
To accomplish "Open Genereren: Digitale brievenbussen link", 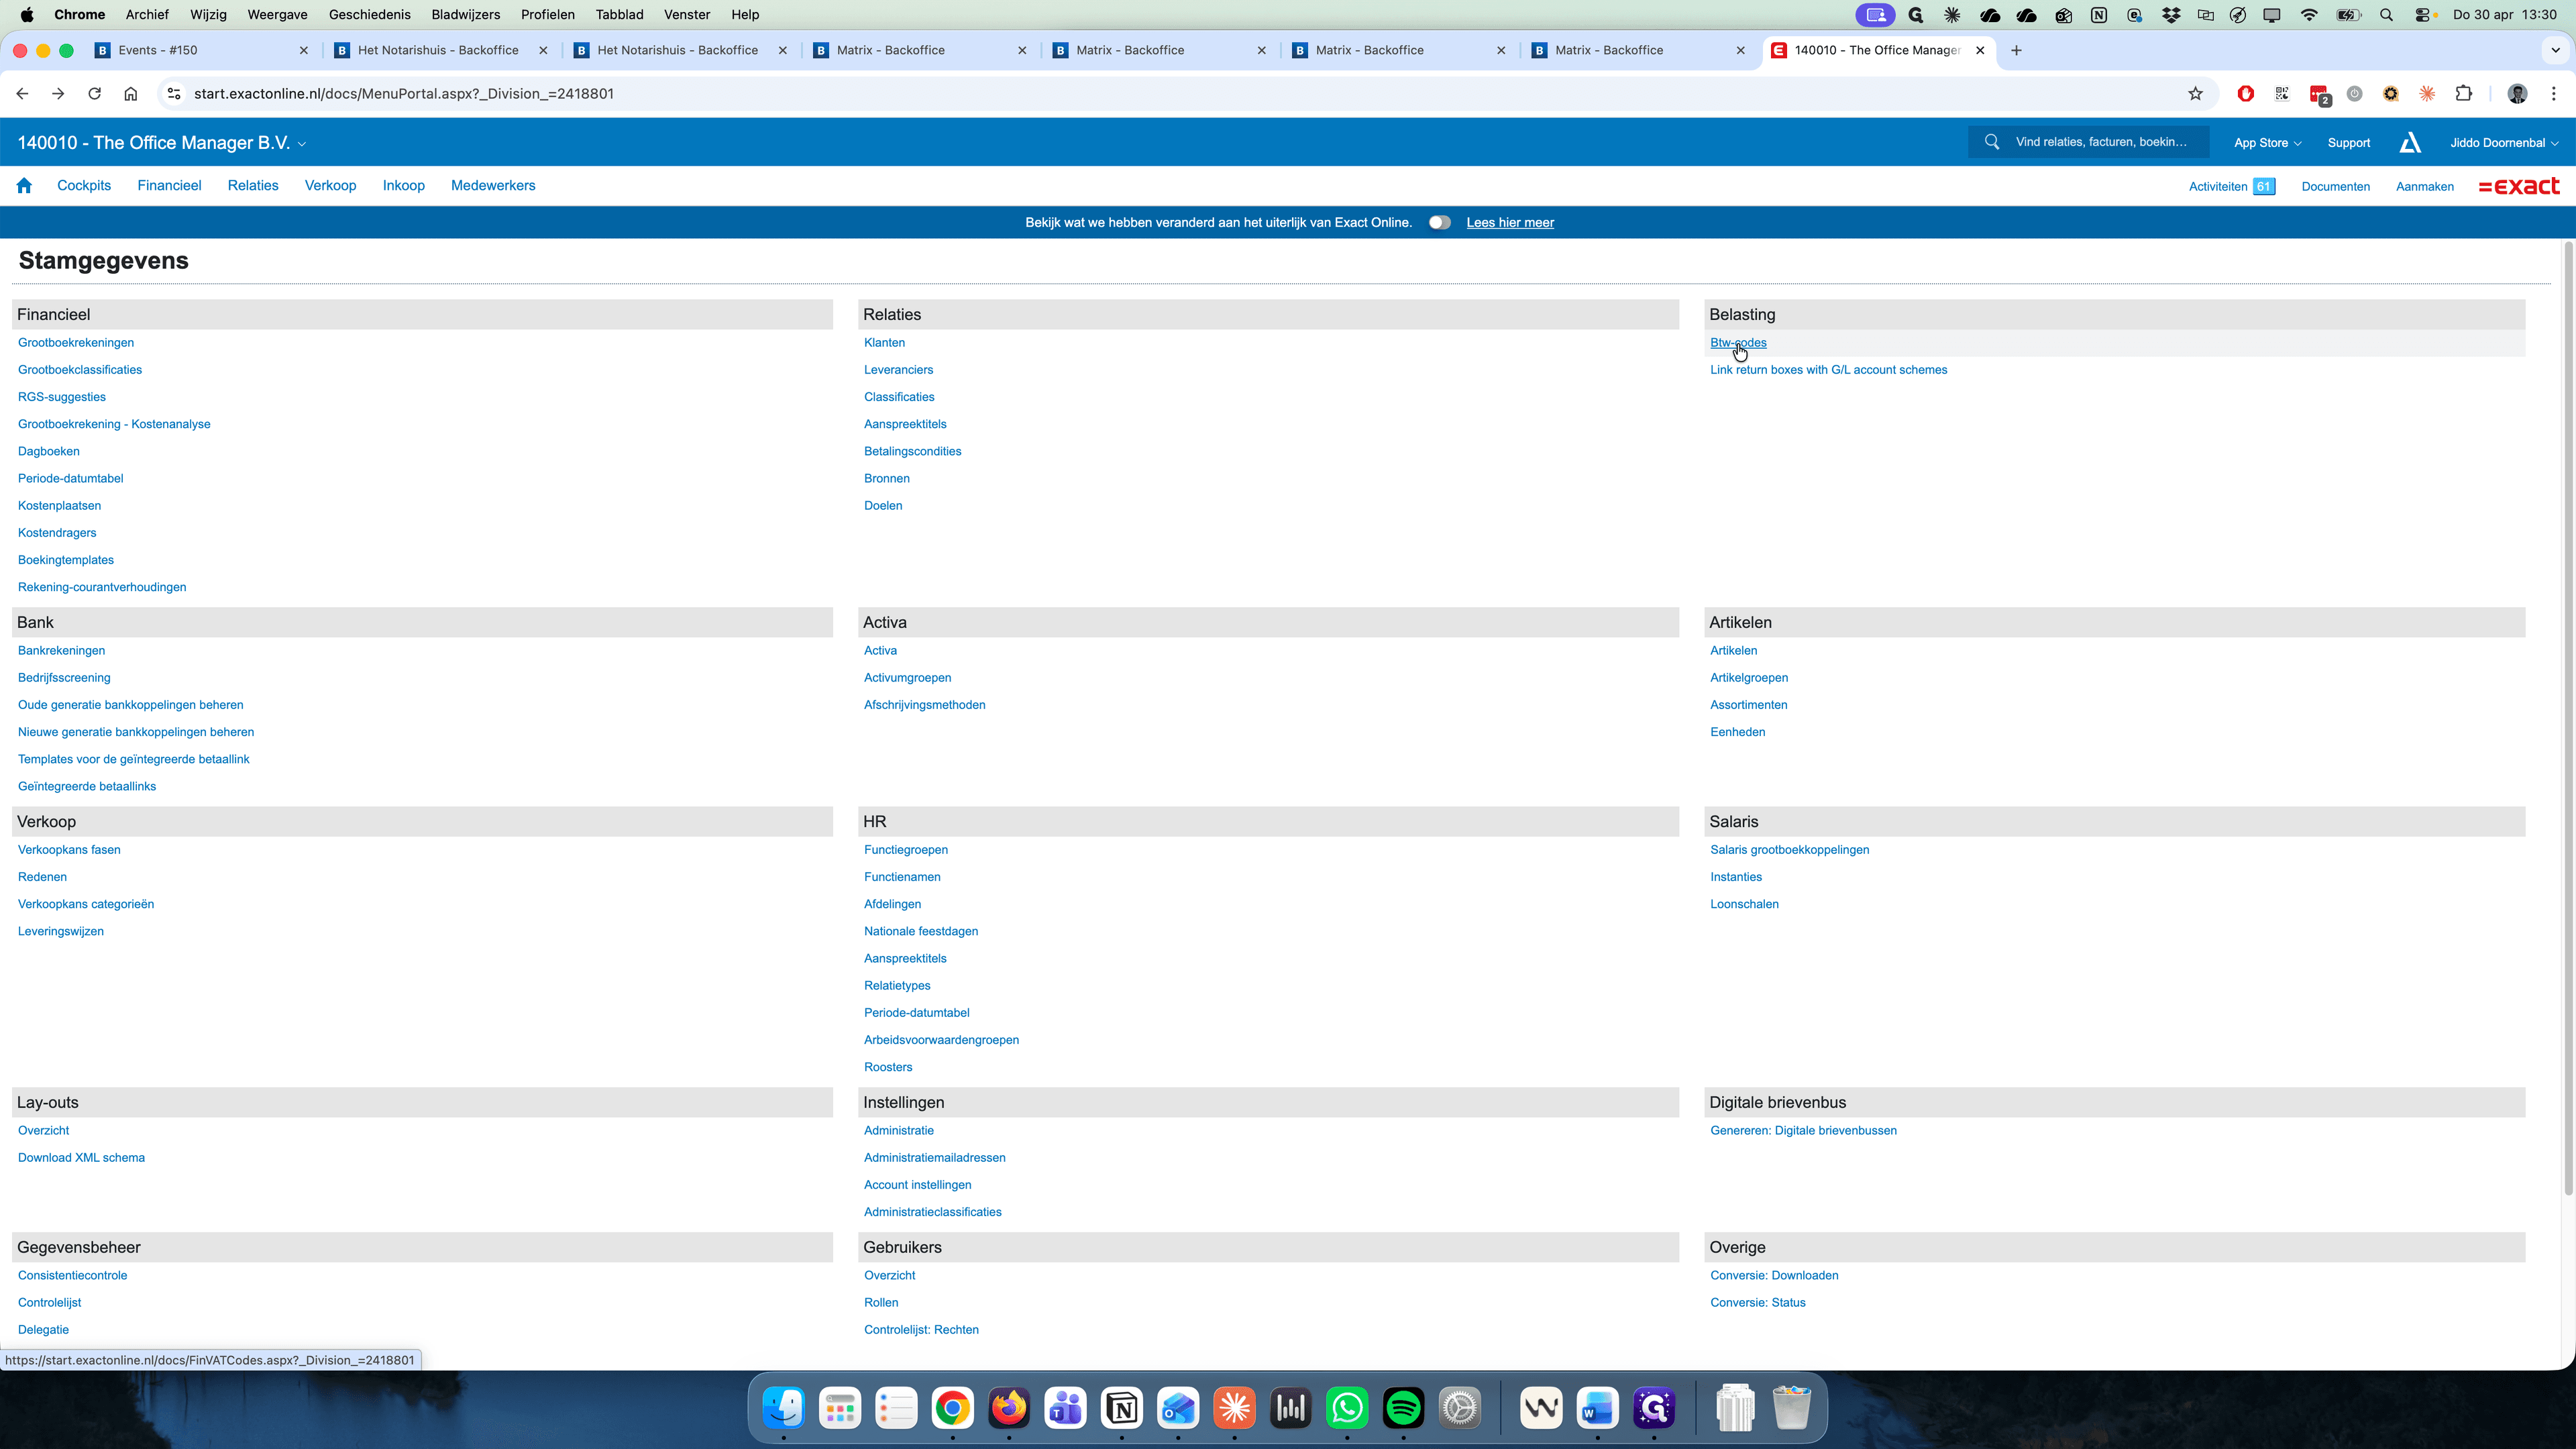I will pyautogui.click(x=1803, y=1131).
